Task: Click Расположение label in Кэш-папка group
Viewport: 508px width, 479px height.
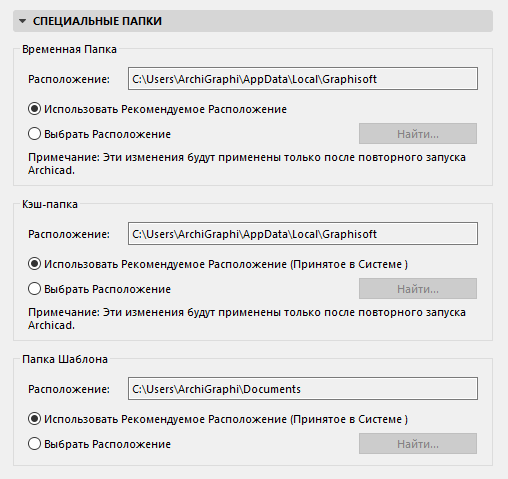Action: (69, 234)
